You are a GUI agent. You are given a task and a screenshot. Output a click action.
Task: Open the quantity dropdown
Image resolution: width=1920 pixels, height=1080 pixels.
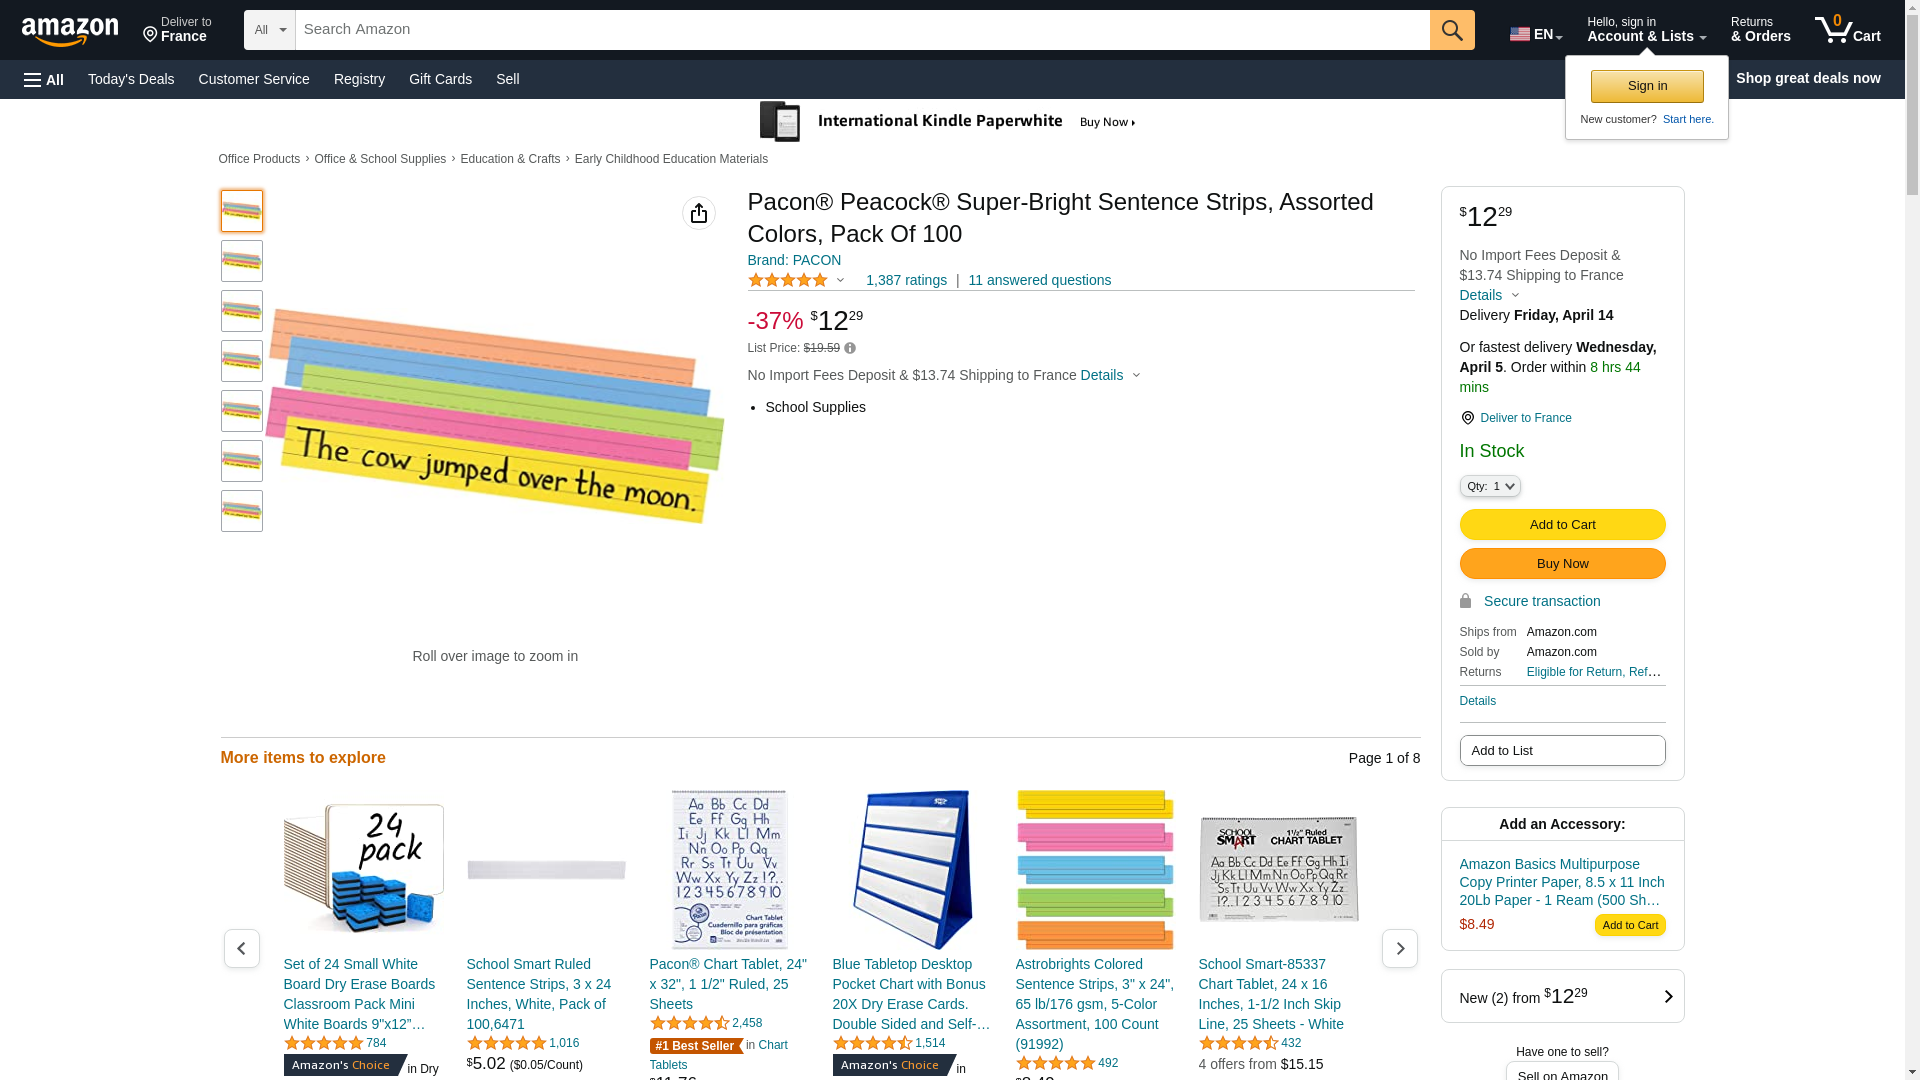click(x=1490, y=486)
